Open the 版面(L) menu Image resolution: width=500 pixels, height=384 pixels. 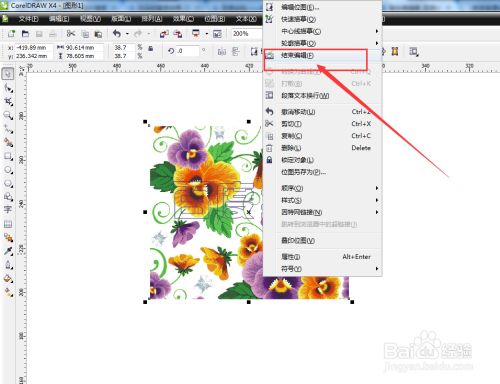click(x=121, y=19)
